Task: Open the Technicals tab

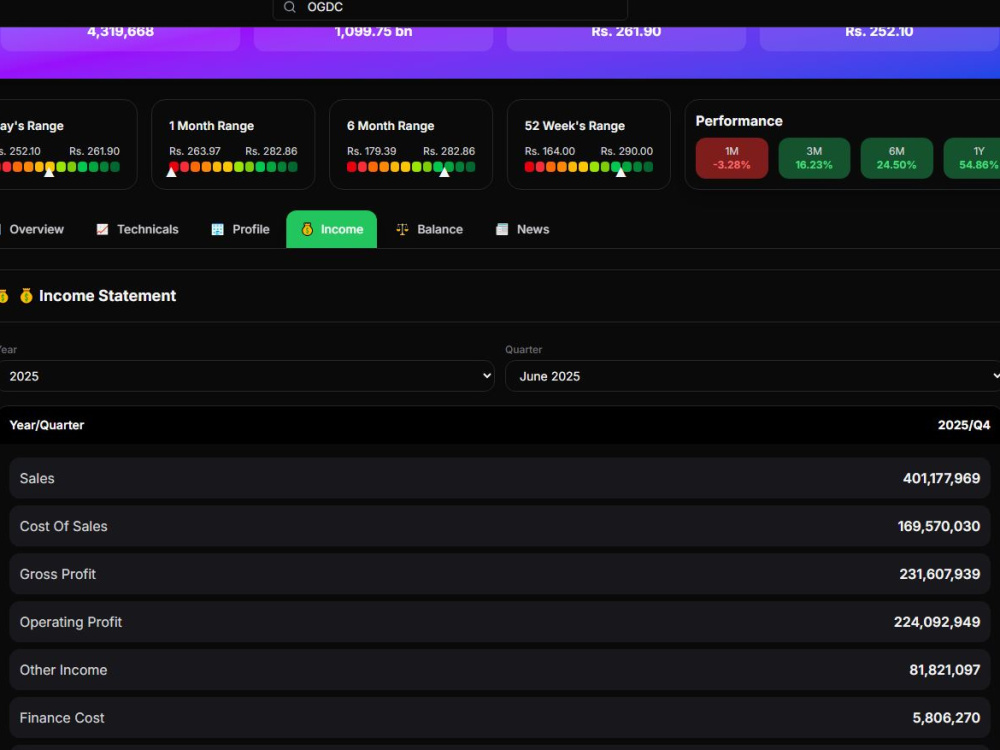Action: click(137, 230)
